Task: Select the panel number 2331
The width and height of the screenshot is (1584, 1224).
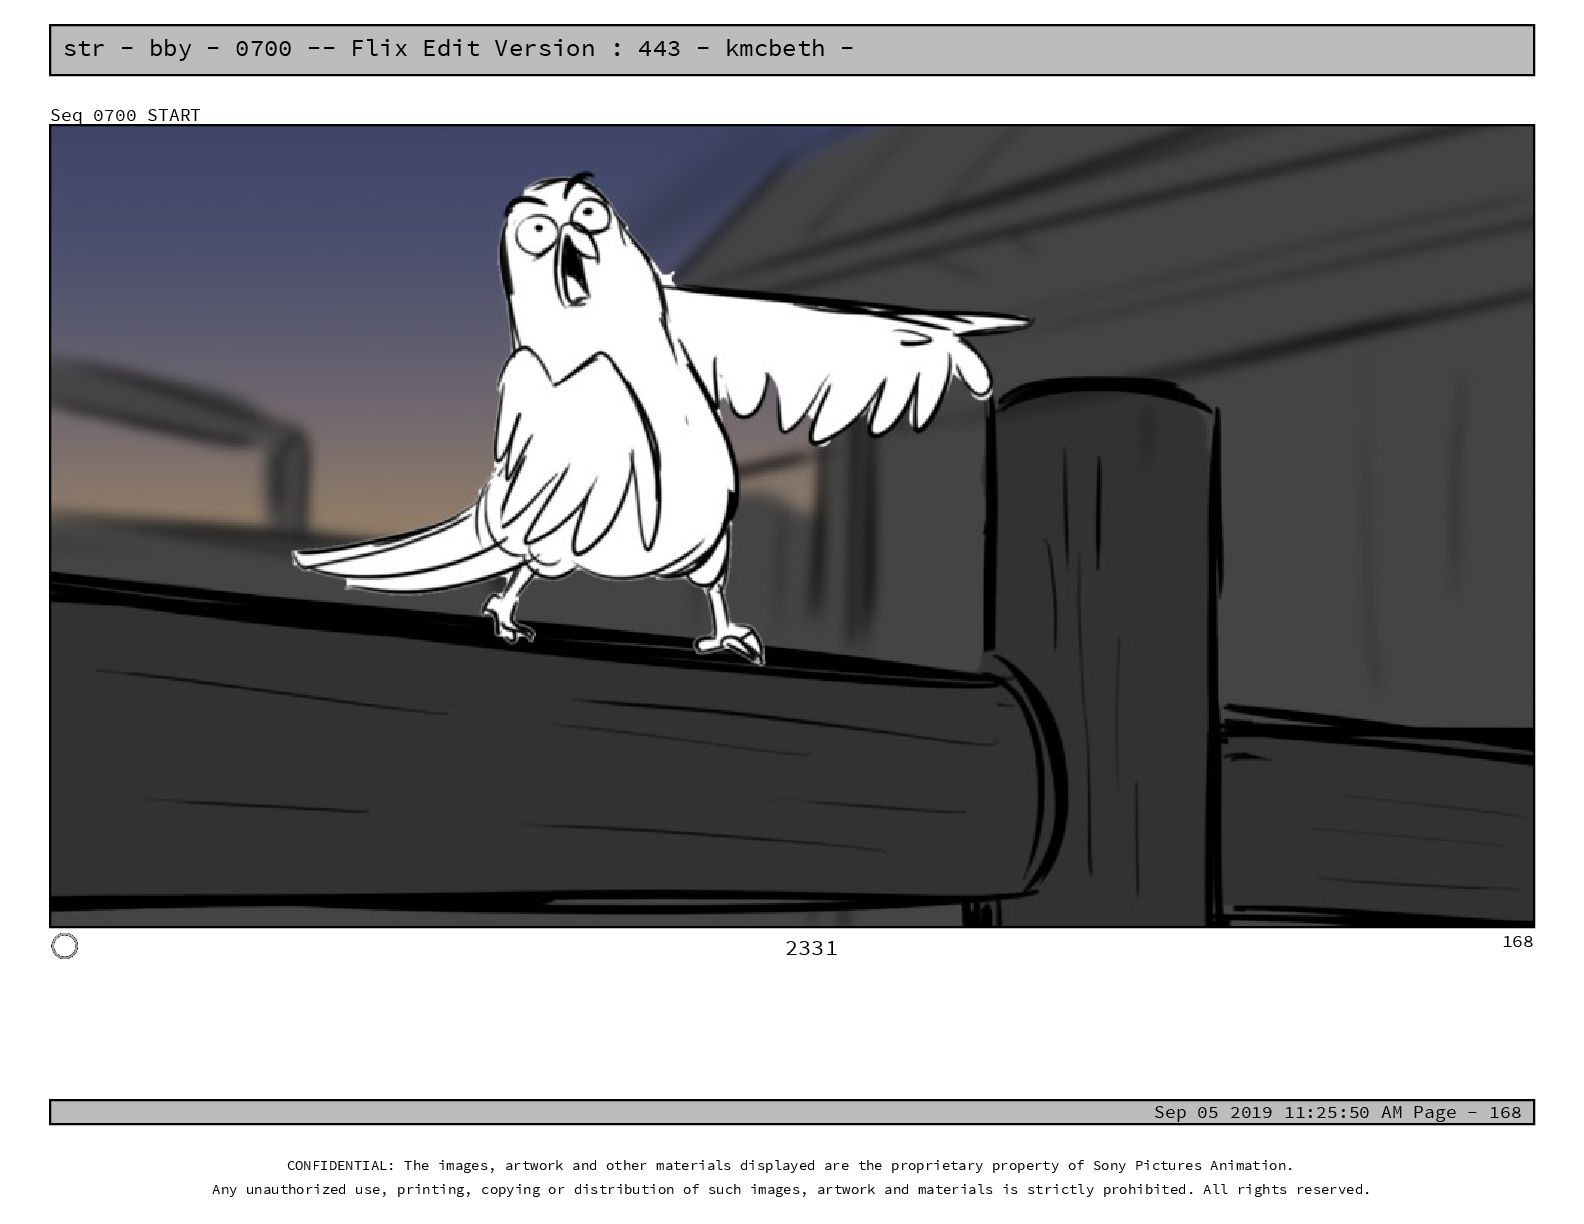Action: click(x=811, y=948)
